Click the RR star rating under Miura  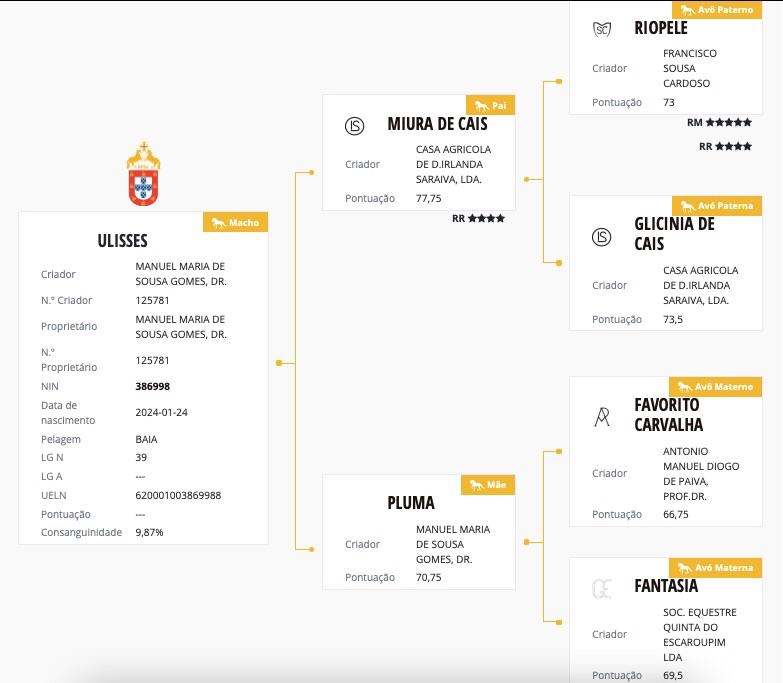(478, 218)
